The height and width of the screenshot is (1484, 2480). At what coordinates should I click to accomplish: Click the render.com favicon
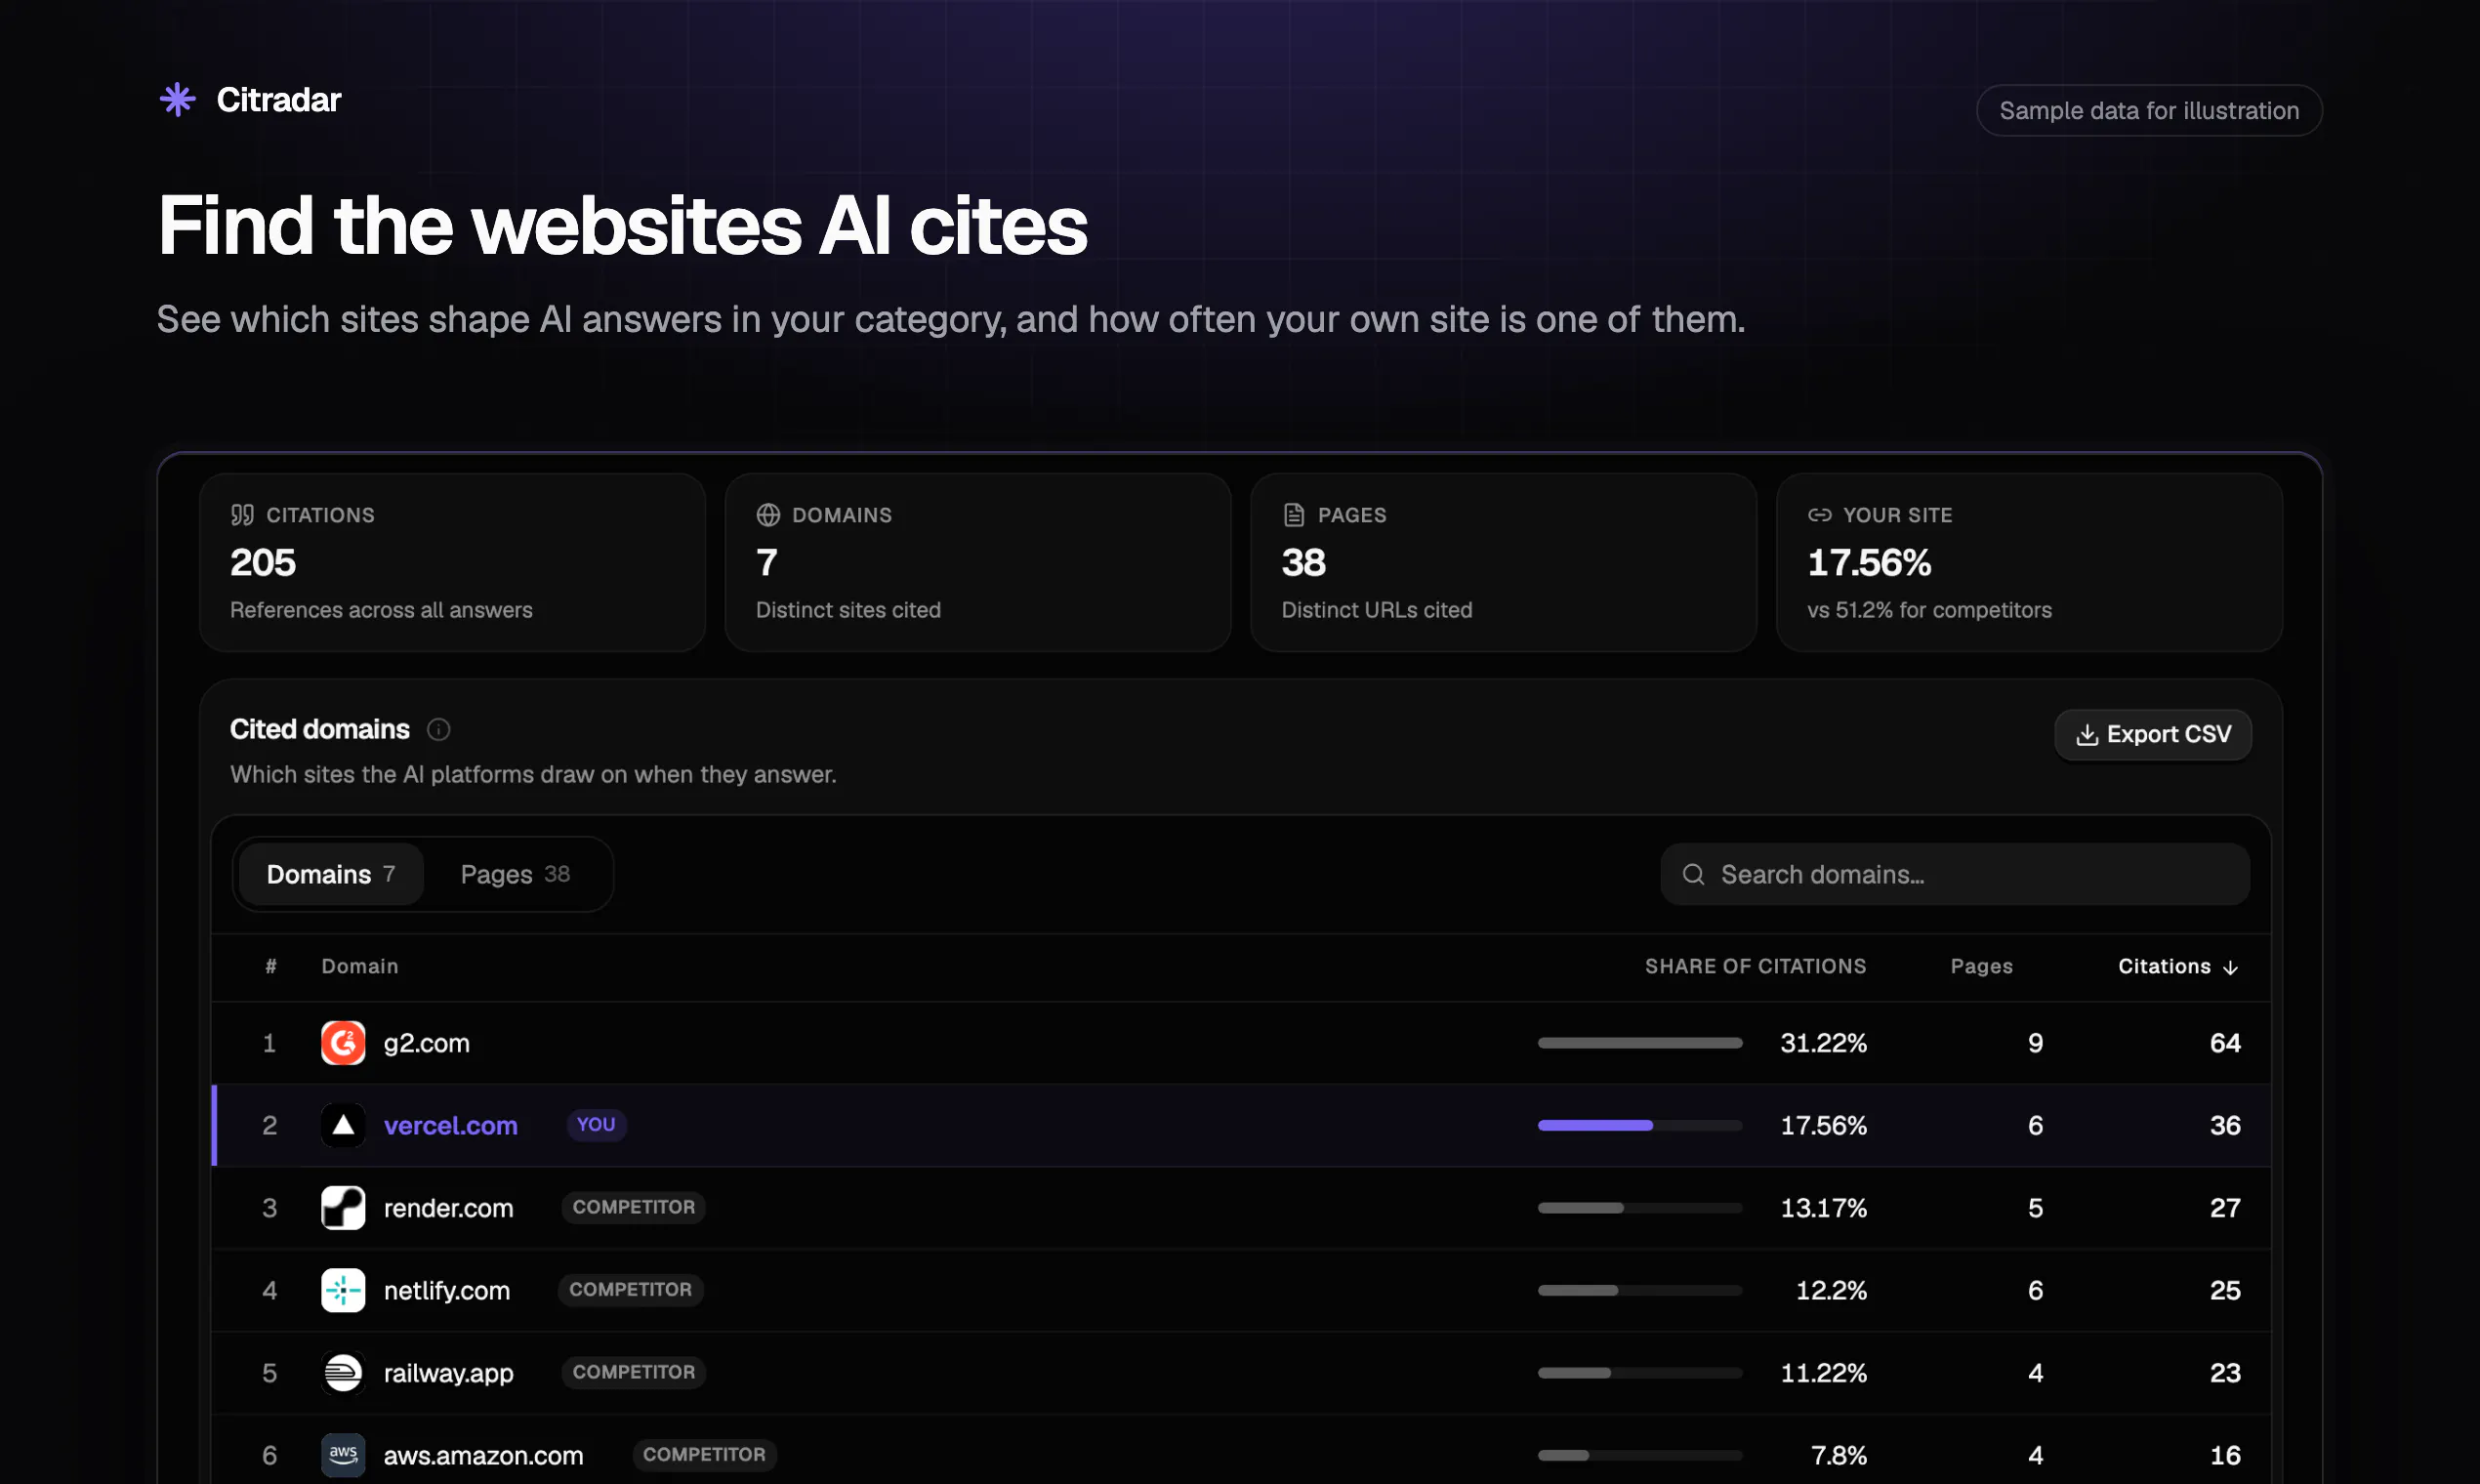[343, 1208]
